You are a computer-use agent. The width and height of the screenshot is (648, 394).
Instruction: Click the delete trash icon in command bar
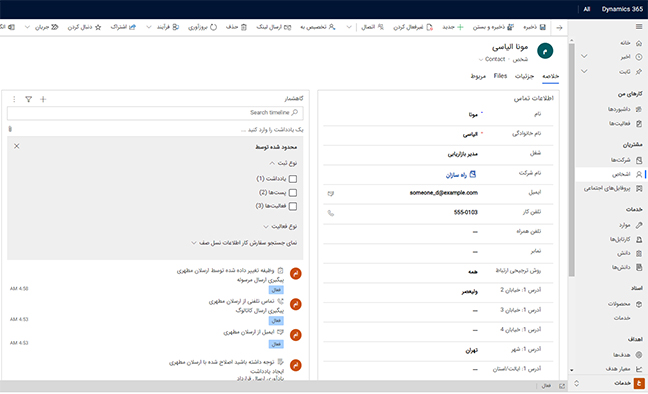(244, 27)
